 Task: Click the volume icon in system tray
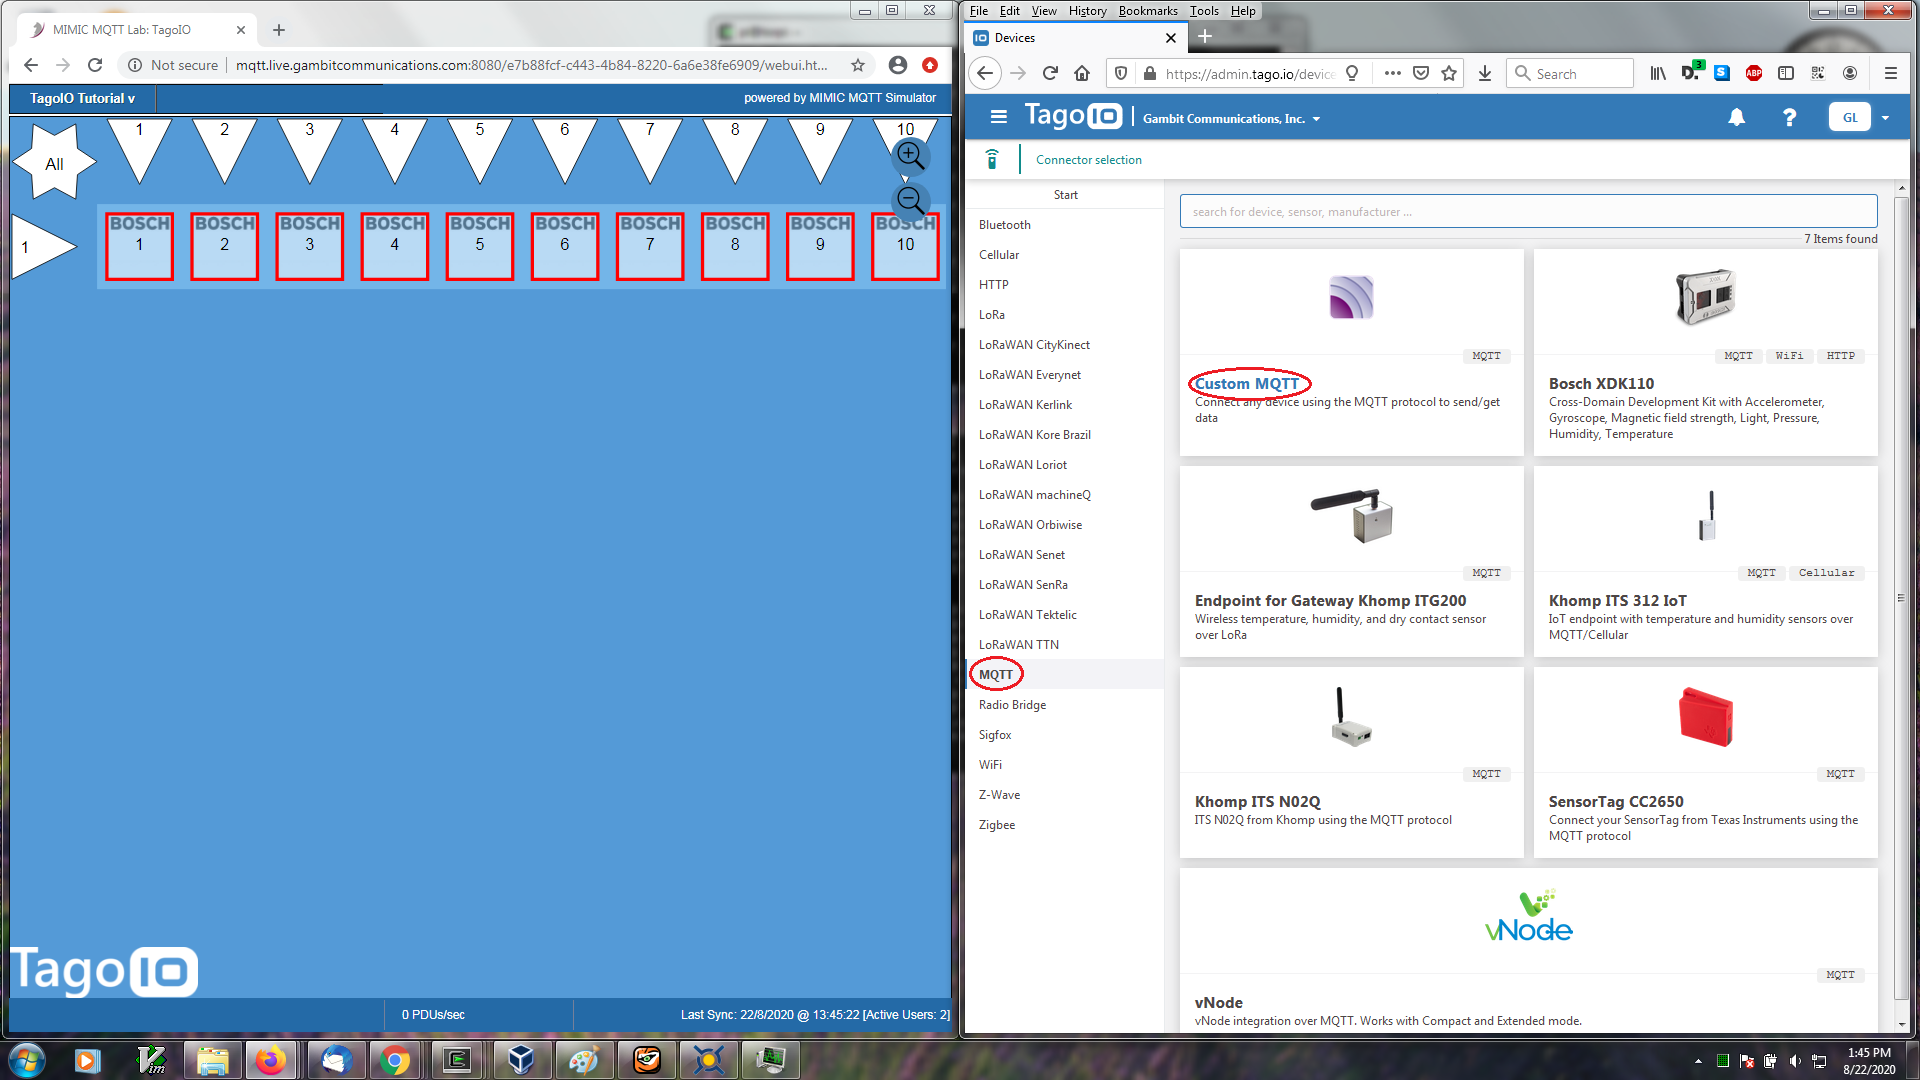[x=1795, y=1061]
